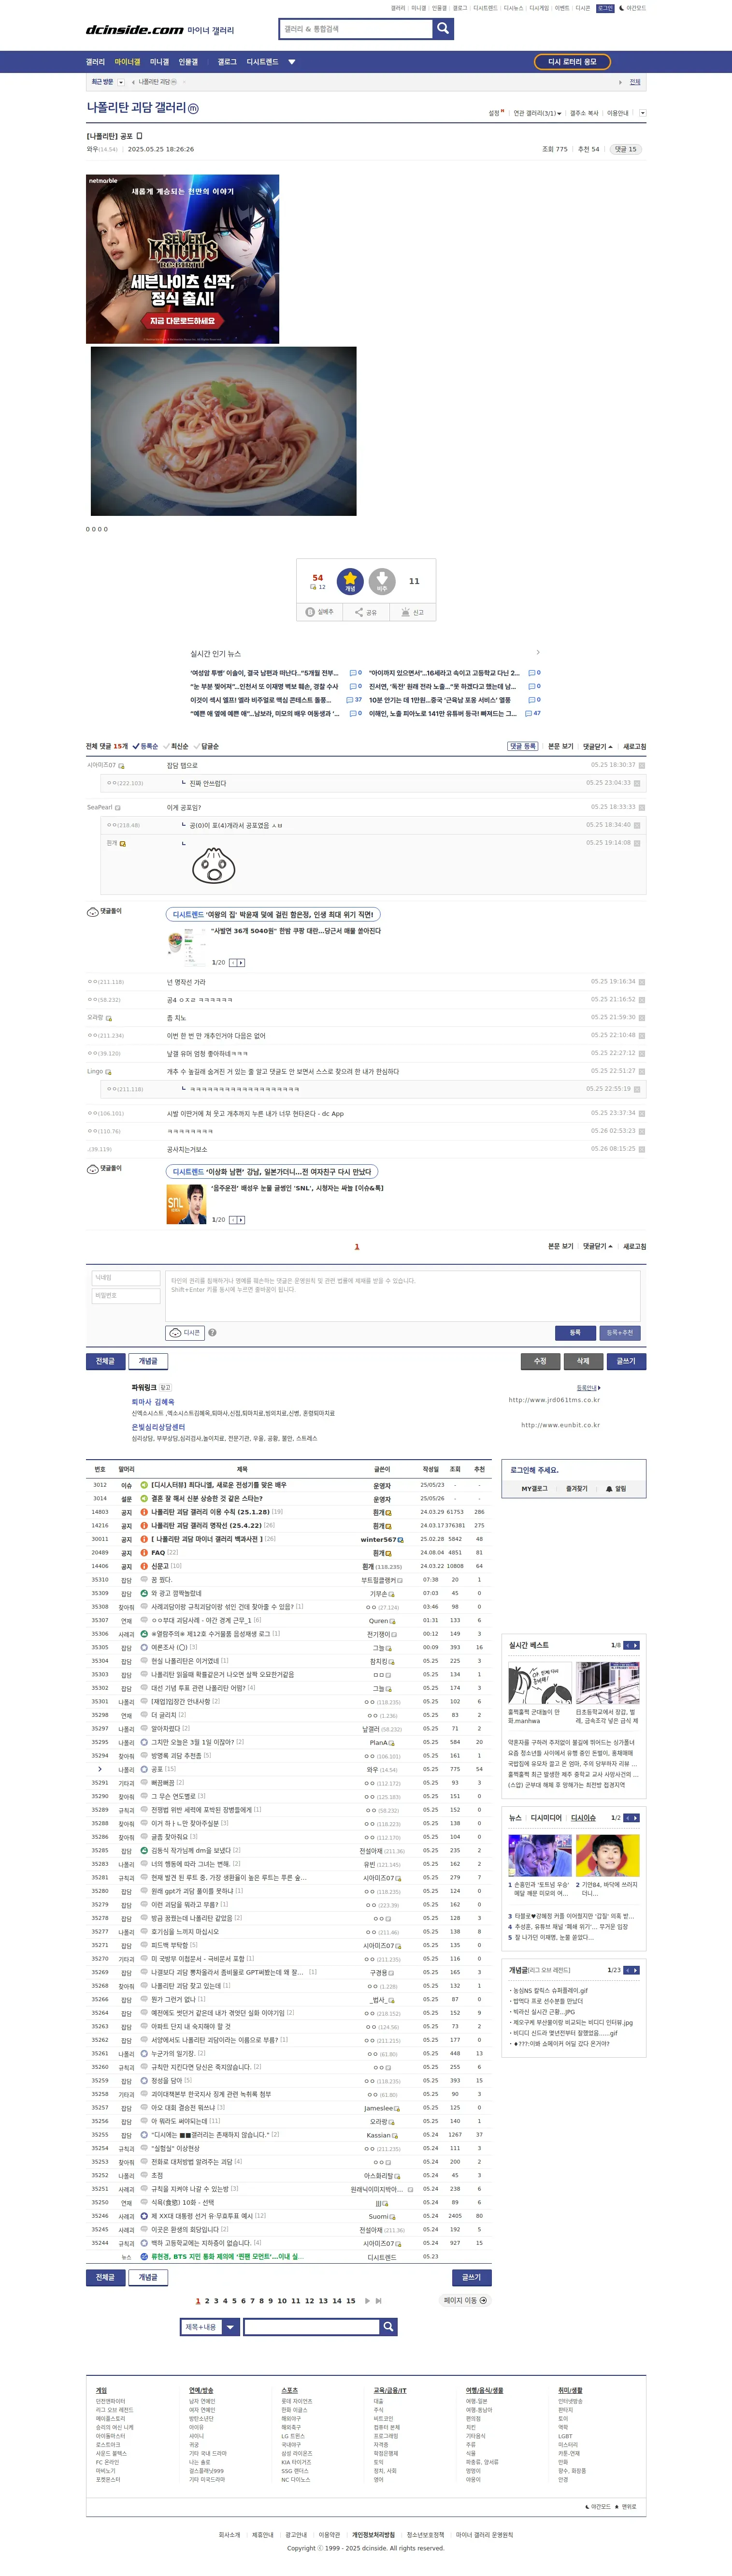The image size is (732, 2576).
Task: Click the bottom list search magnifier icon
Action: click(388, 2327)
